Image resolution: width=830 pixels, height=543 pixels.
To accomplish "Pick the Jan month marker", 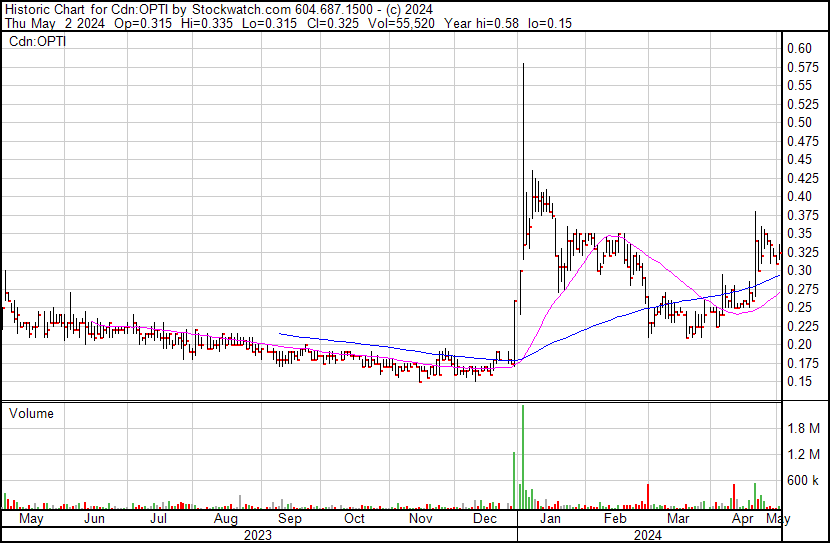I will [x=550, y=519].
